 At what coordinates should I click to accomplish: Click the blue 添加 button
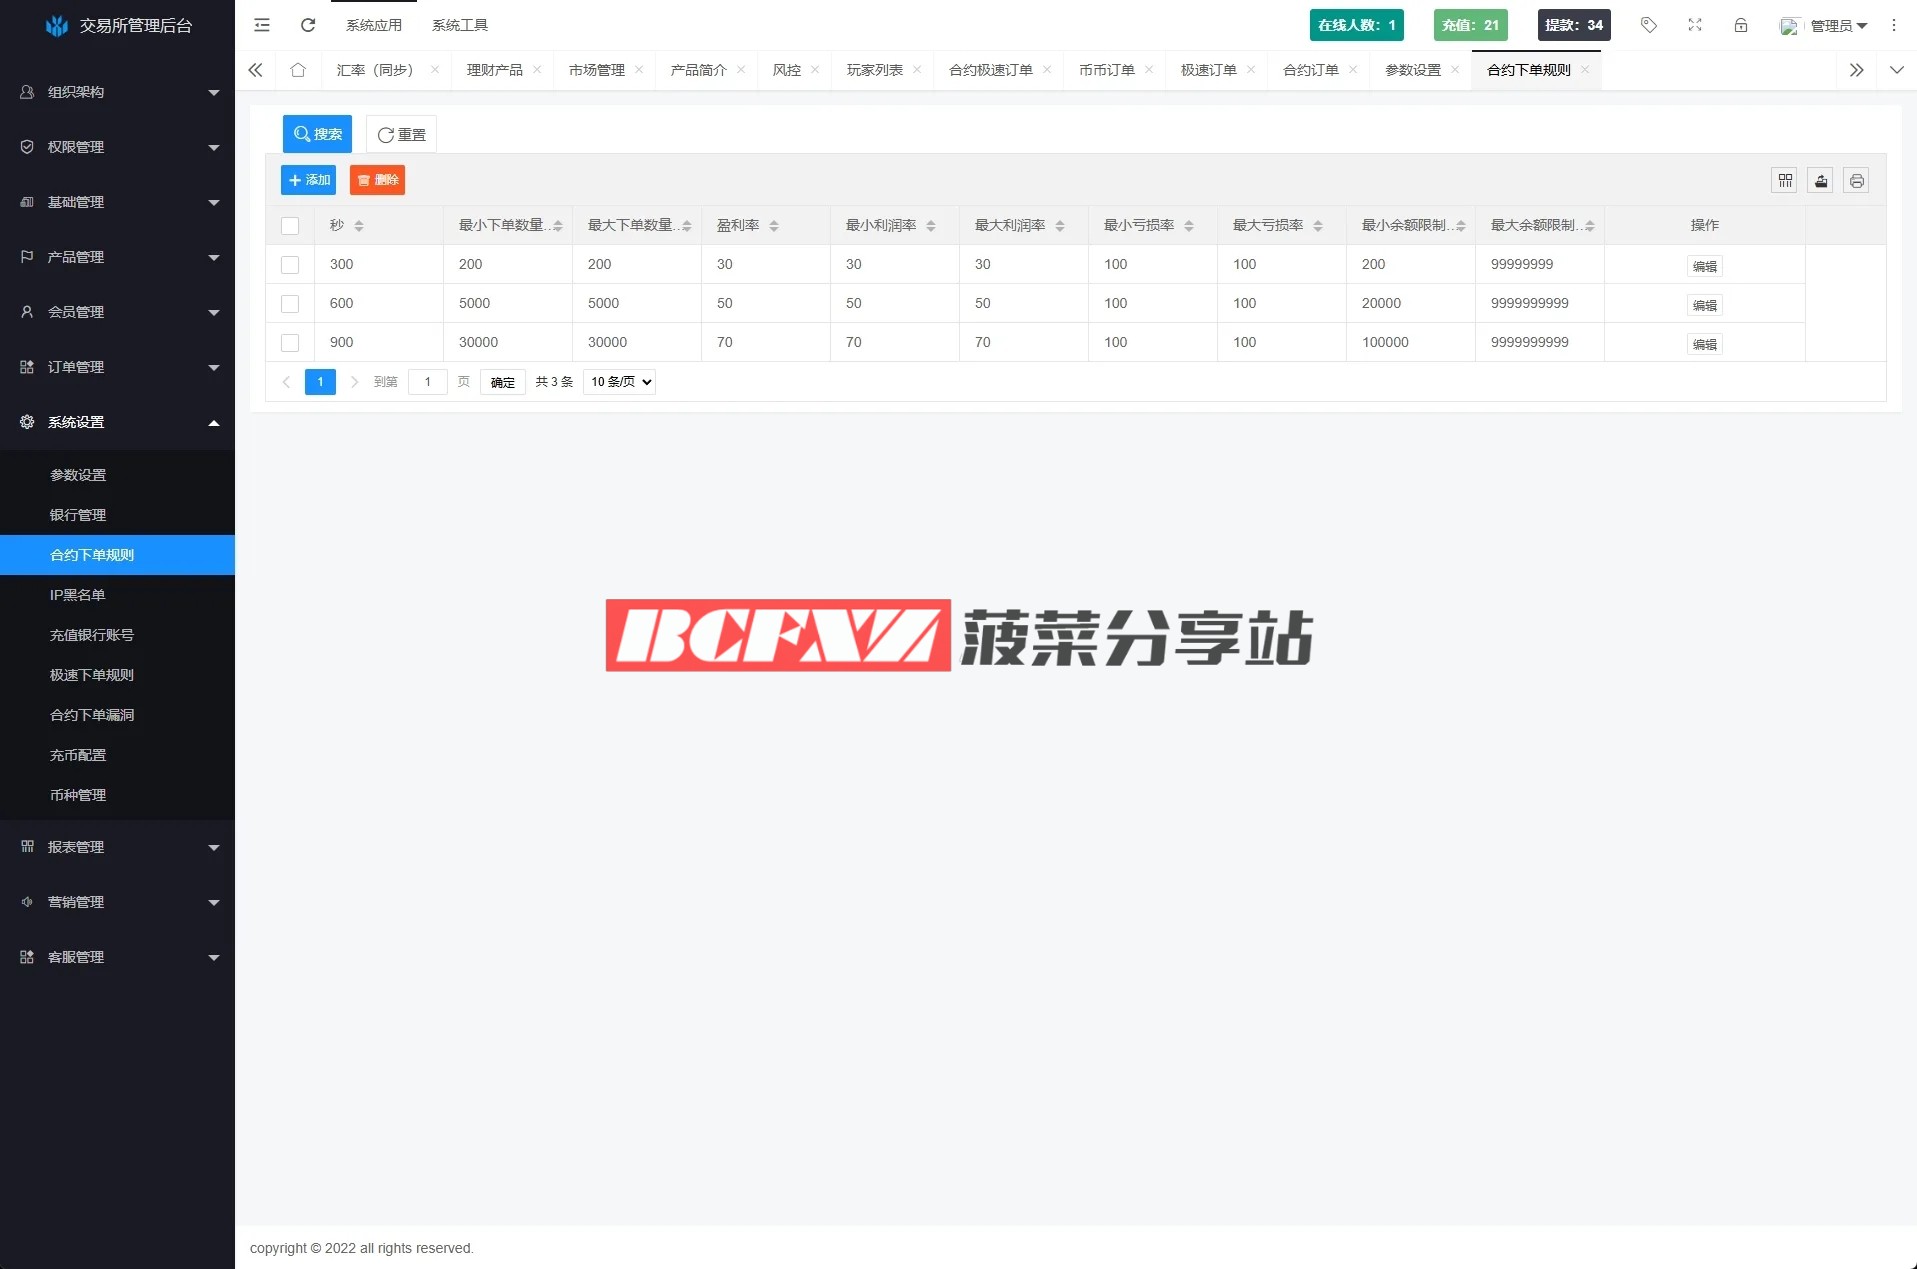[309, 180]
